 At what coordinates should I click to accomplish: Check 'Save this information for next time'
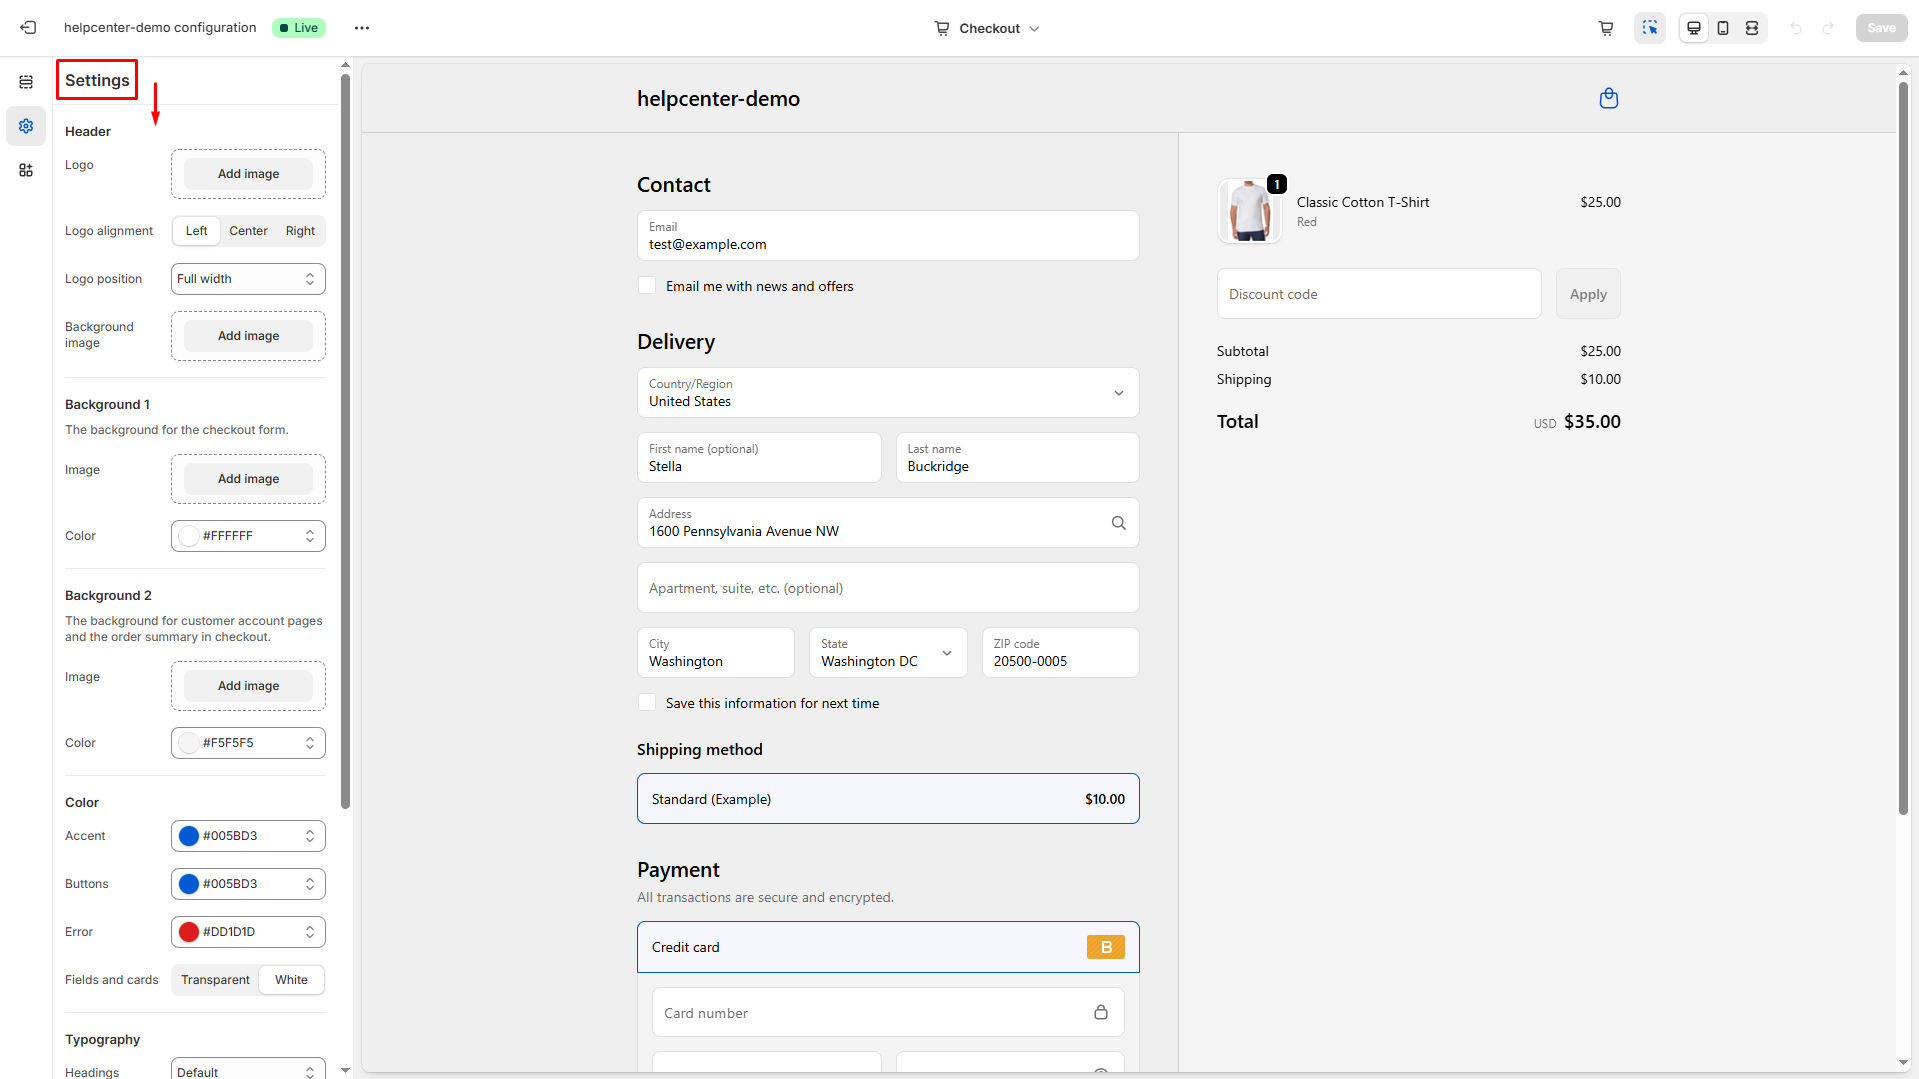[x=647, y=703]
